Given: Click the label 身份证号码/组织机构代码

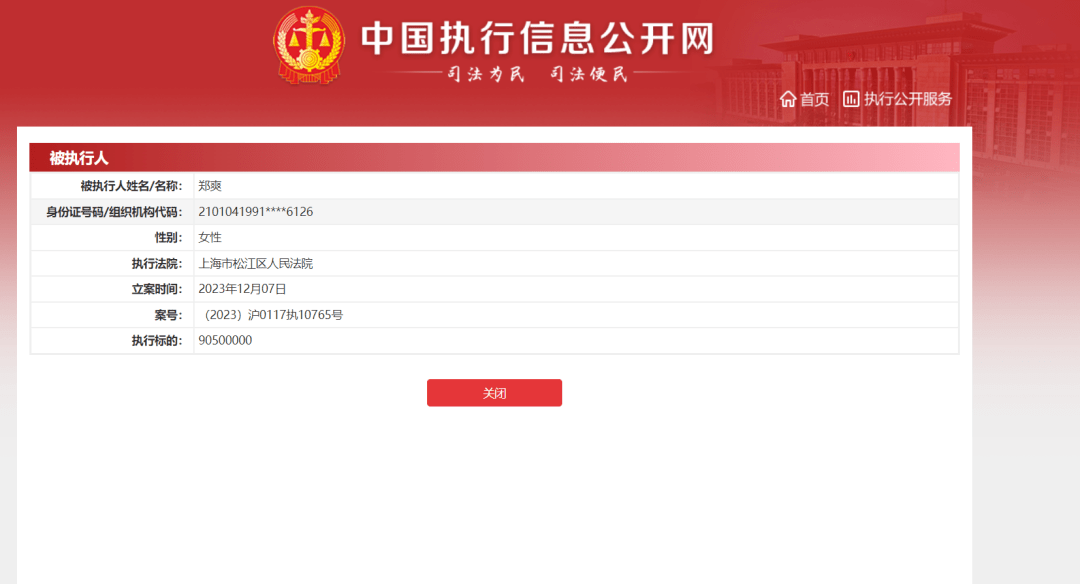Looking at the screenshot, I should point(114,211).
